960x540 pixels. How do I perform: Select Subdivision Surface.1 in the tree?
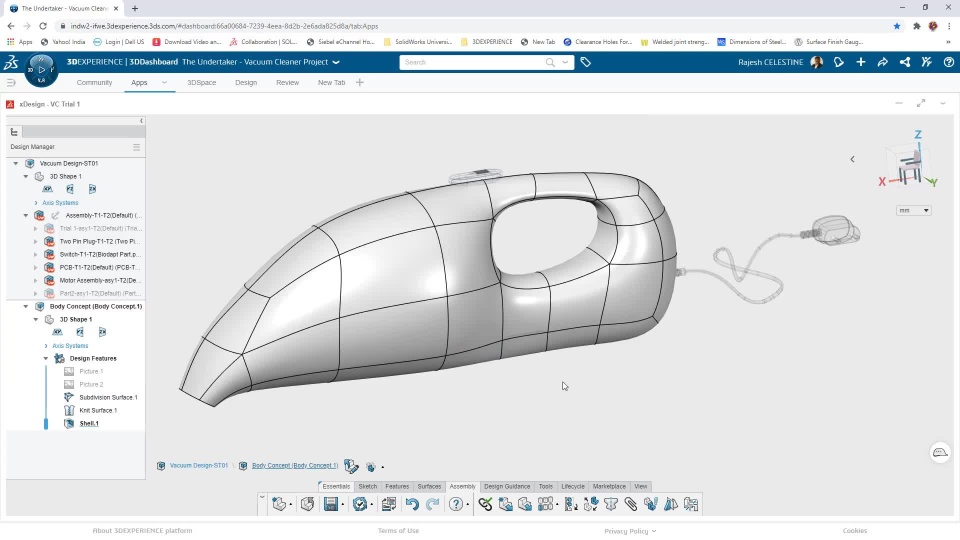(x=108, y=397)
